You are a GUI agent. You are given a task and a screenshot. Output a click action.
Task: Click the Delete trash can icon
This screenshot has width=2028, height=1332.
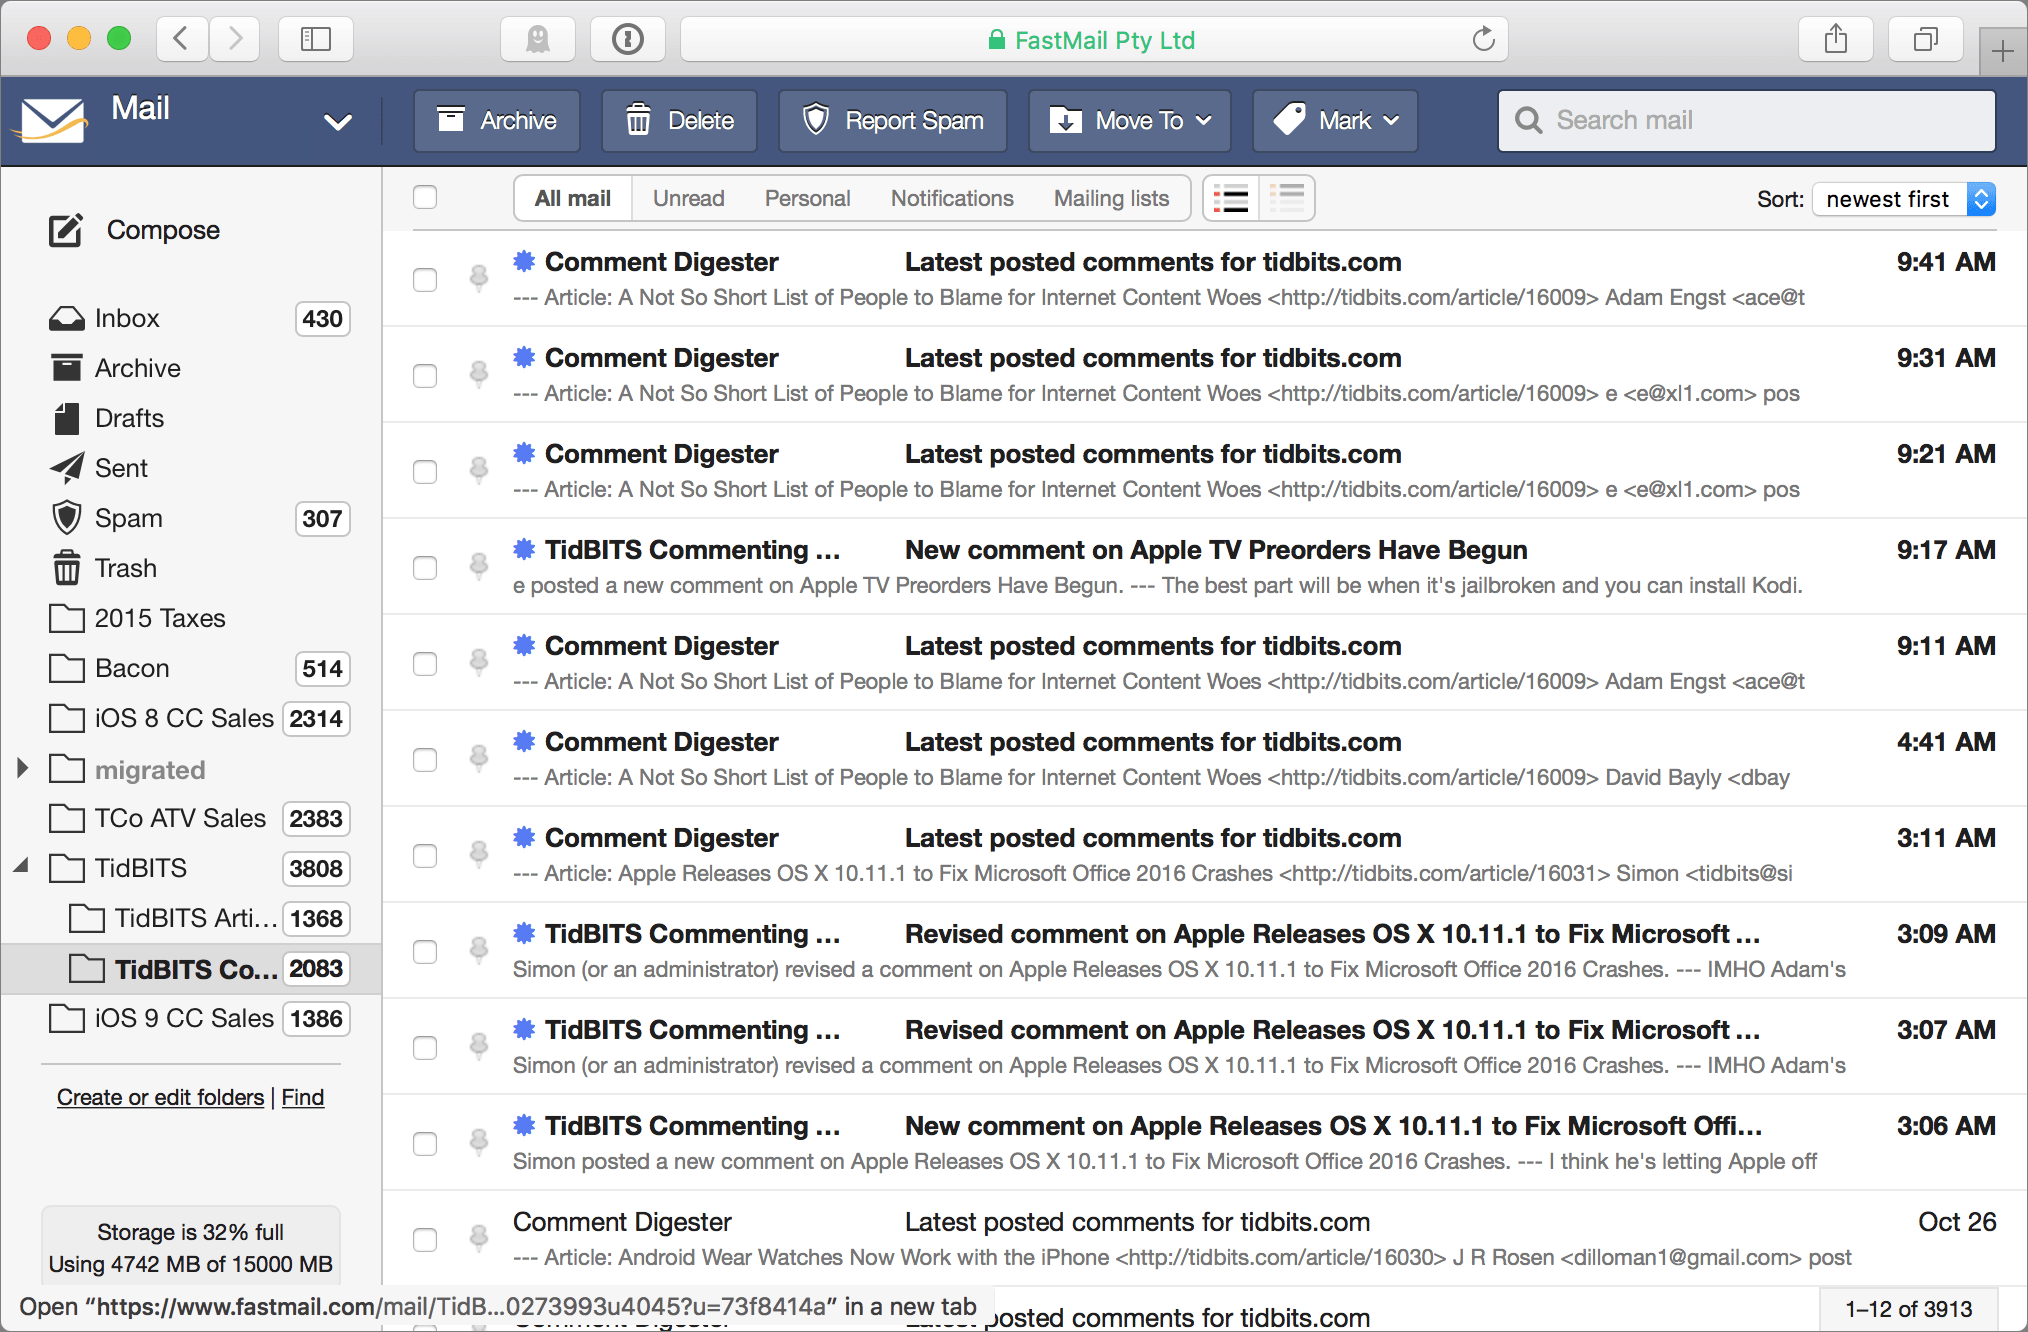[x=639, y=120]
